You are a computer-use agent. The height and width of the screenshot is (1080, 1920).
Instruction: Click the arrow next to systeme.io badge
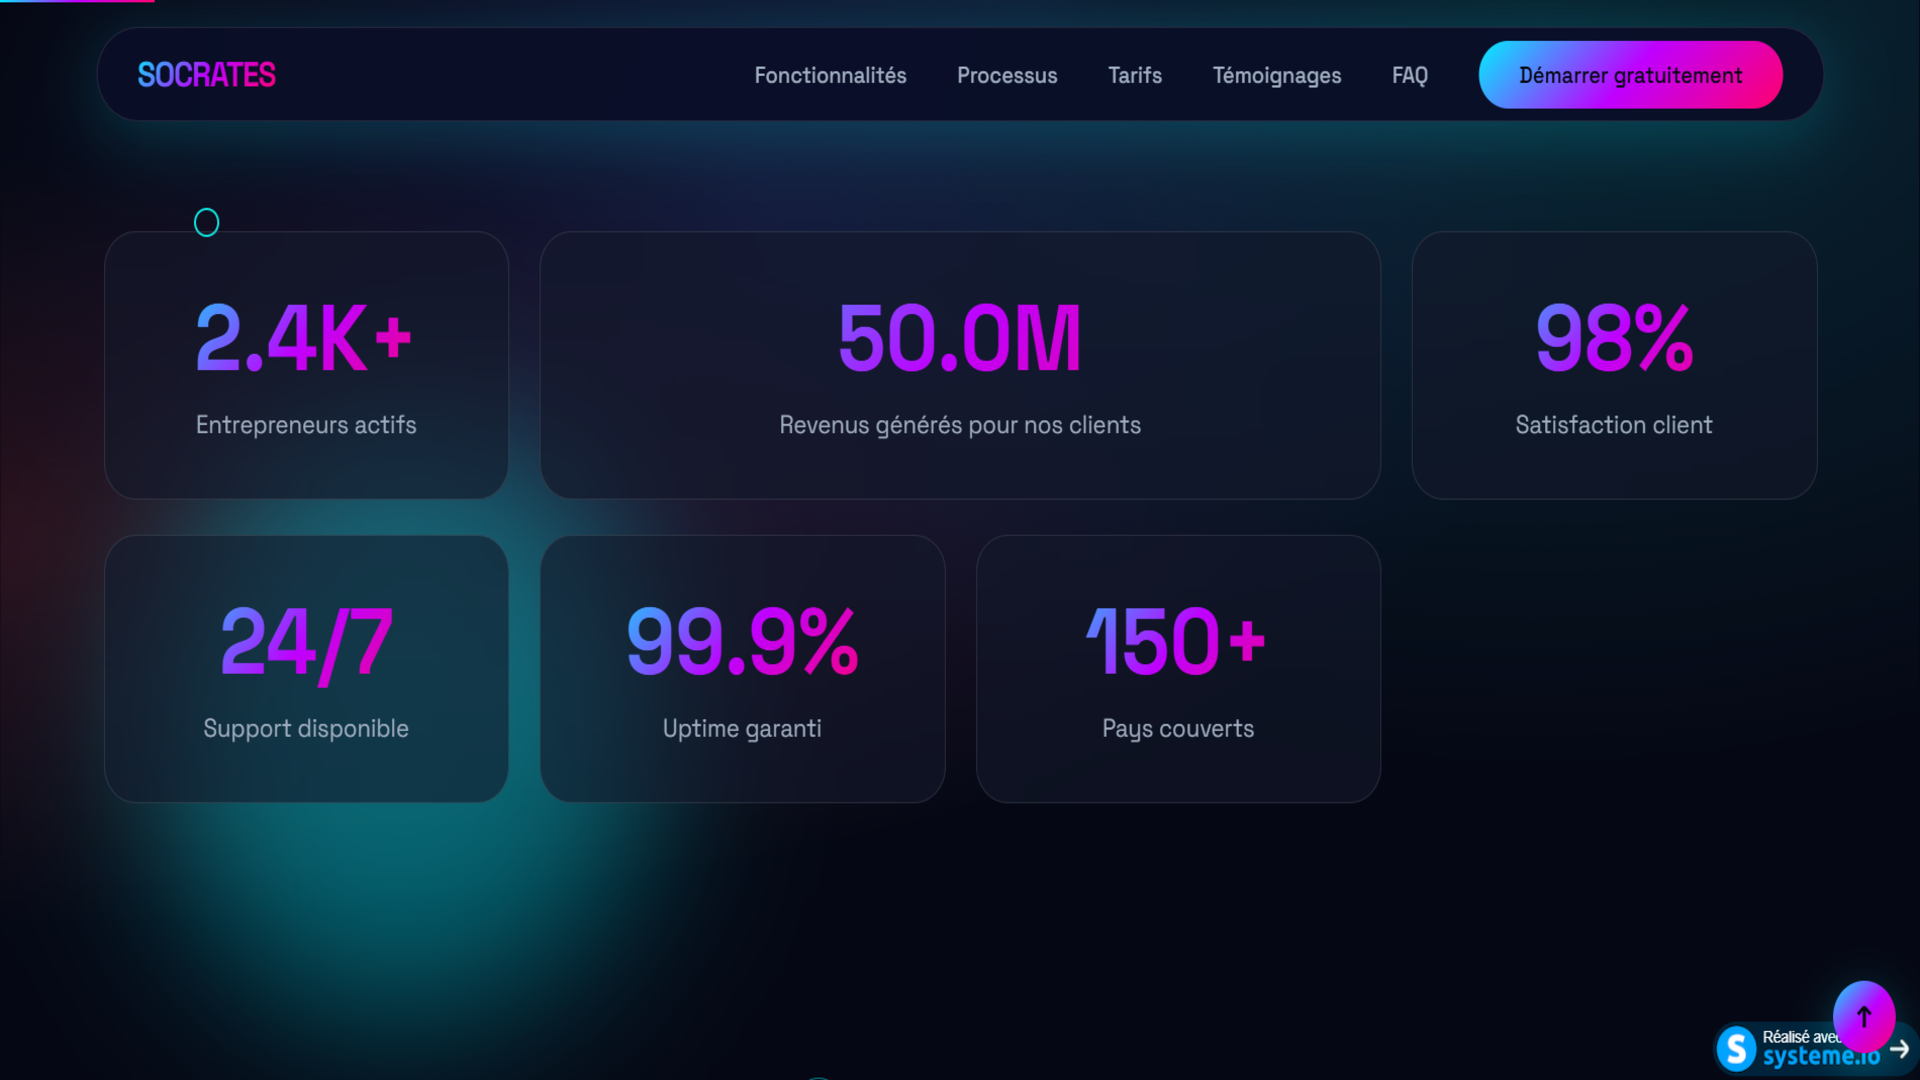pos(1901,1050)
